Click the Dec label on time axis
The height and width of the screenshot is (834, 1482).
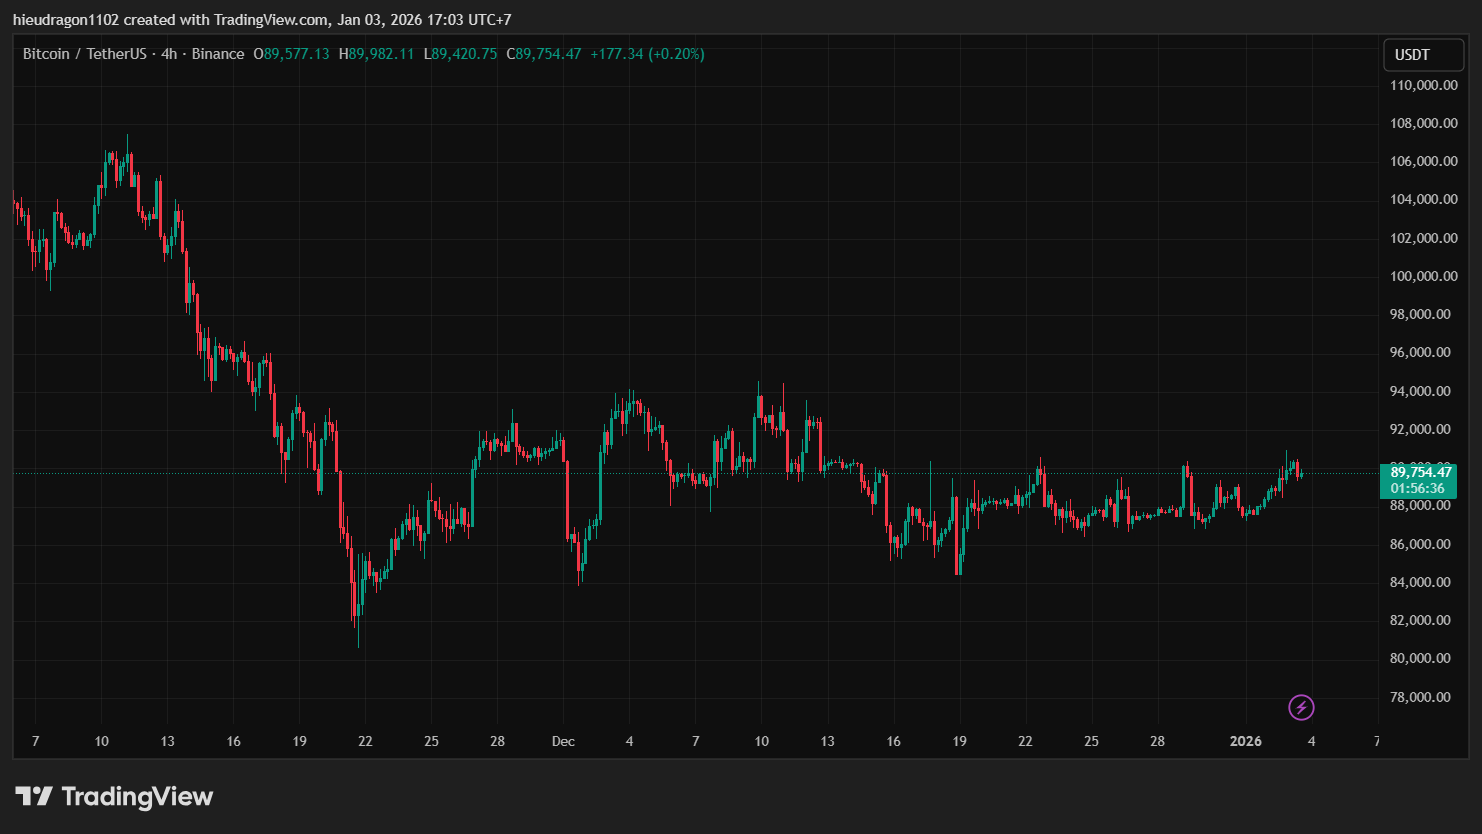coord(563,741)
